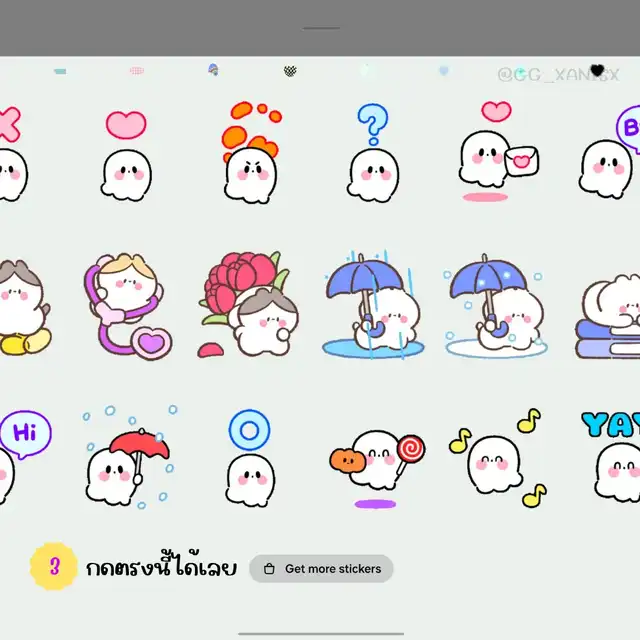The height and width of the screenshot is (640, 640).
Task: Pick the ghost with Hi speech bubble
Action: [x=22, y=458]
